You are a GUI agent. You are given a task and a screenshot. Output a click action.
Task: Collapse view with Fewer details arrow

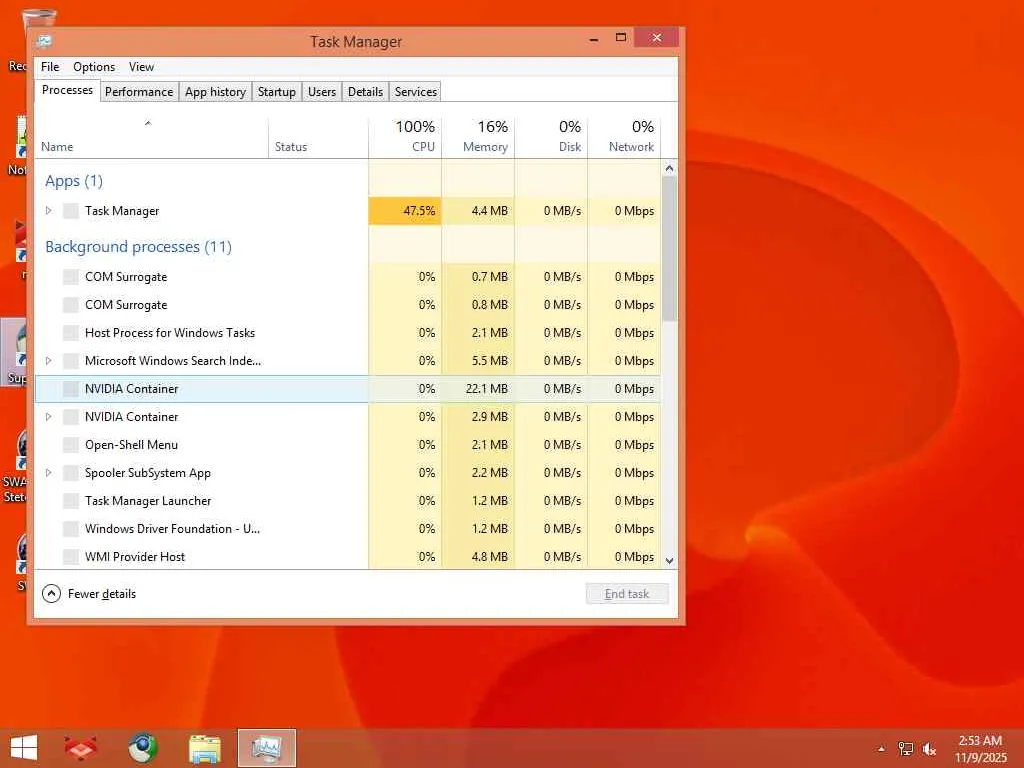pyautogui.click(x=51, y=594)
